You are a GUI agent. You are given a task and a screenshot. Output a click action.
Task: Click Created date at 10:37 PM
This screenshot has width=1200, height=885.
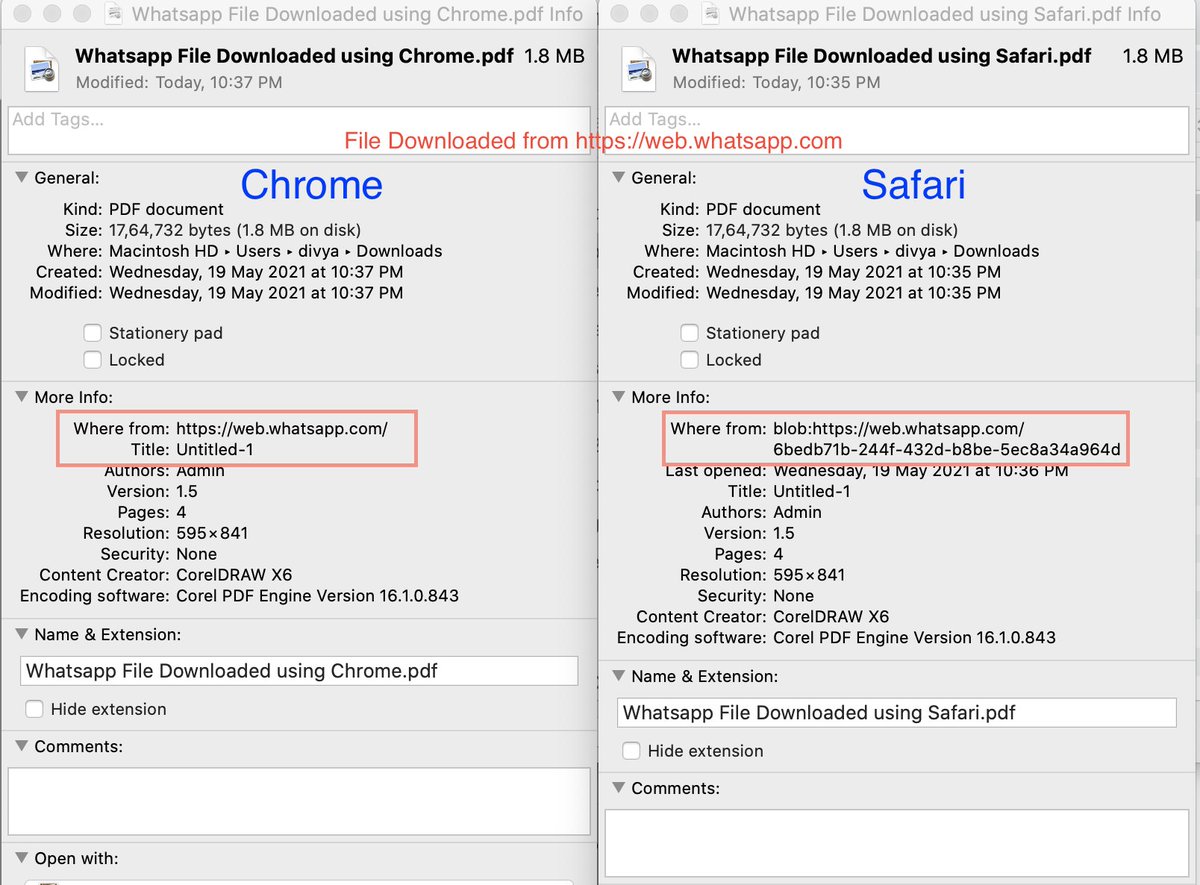click(x=256, y=272)
